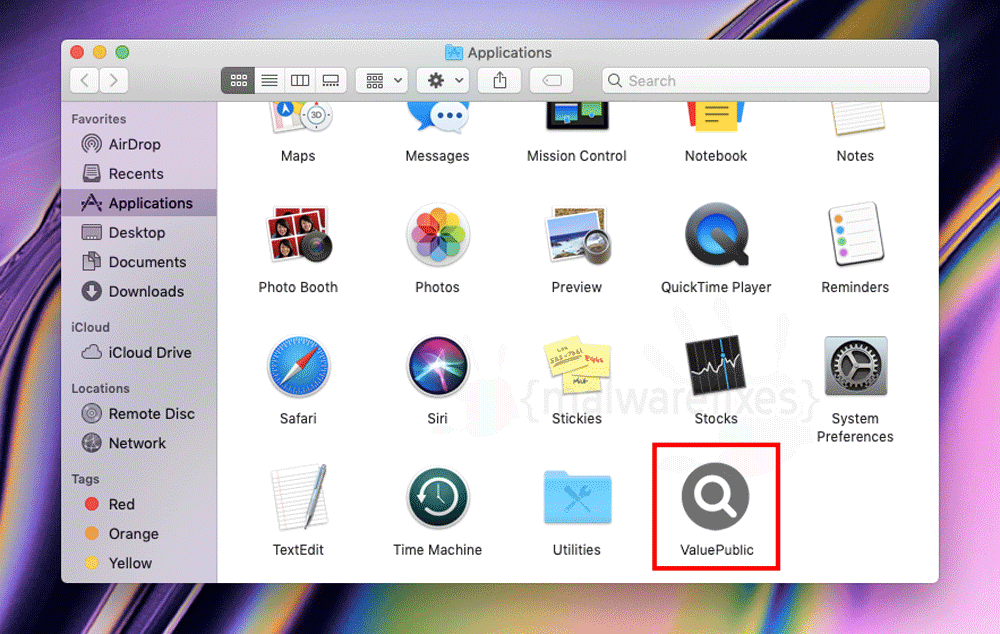Click the Safari compass icon
The width and height of the screenshot is (1000, 634).
pos(298,366)
